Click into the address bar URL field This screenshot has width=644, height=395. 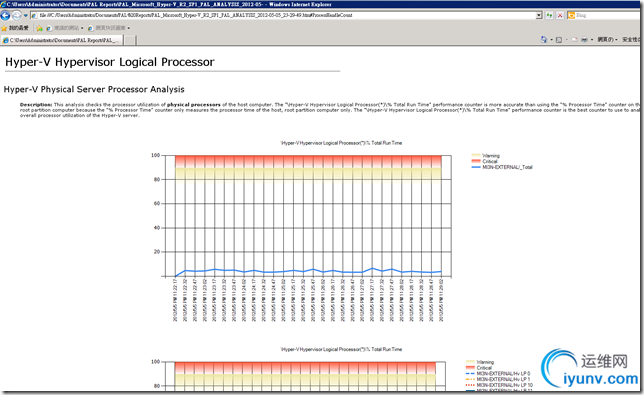[283, 16]
